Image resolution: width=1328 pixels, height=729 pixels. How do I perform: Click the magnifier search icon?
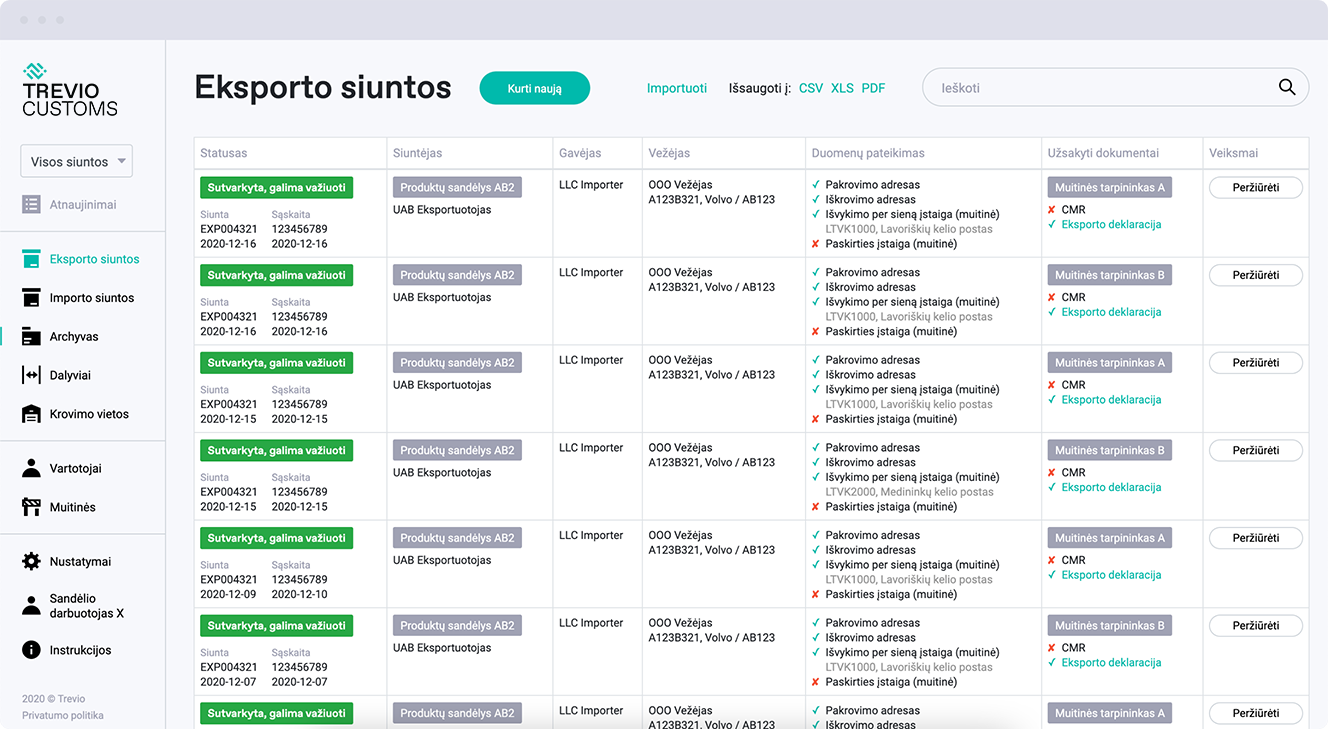click(1287, 87)
